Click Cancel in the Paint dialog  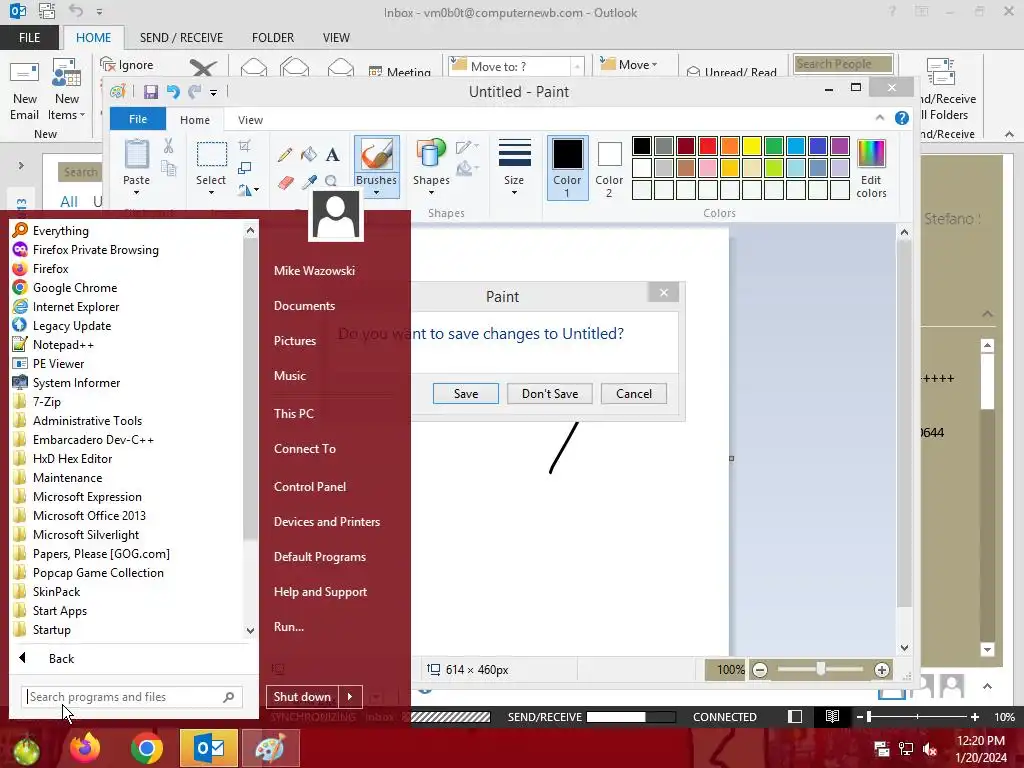click(x=633, y=394)
